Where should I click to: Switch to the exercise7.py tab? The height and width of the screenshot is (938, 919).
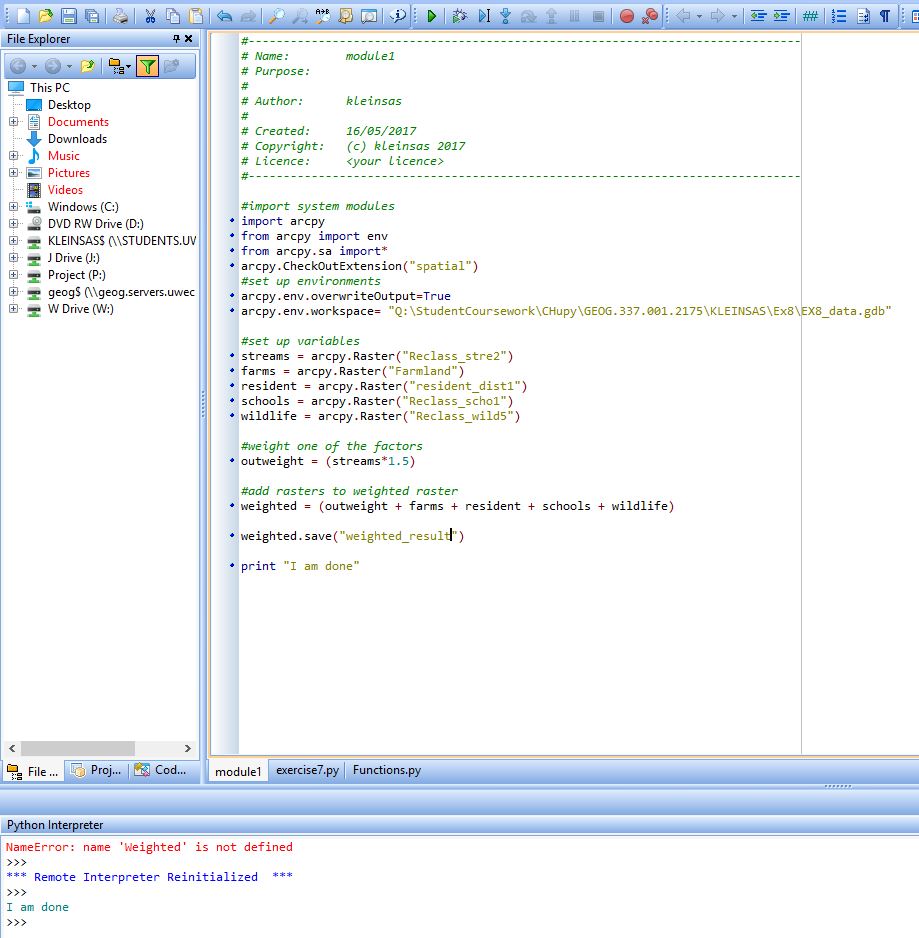tap(307, 770)
